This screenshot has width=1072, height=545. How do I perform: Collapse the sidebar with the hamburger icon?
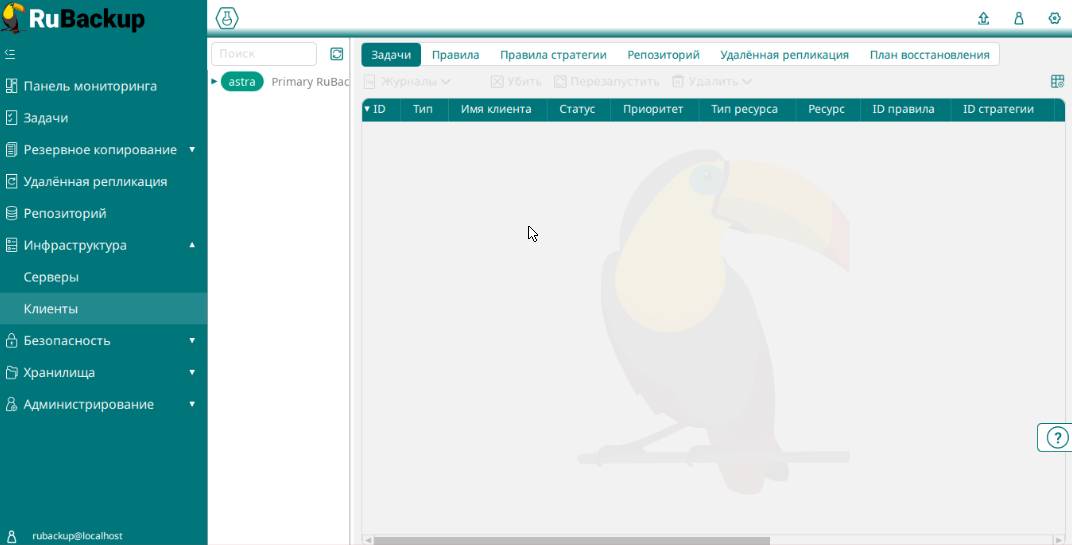coord(10,54)
